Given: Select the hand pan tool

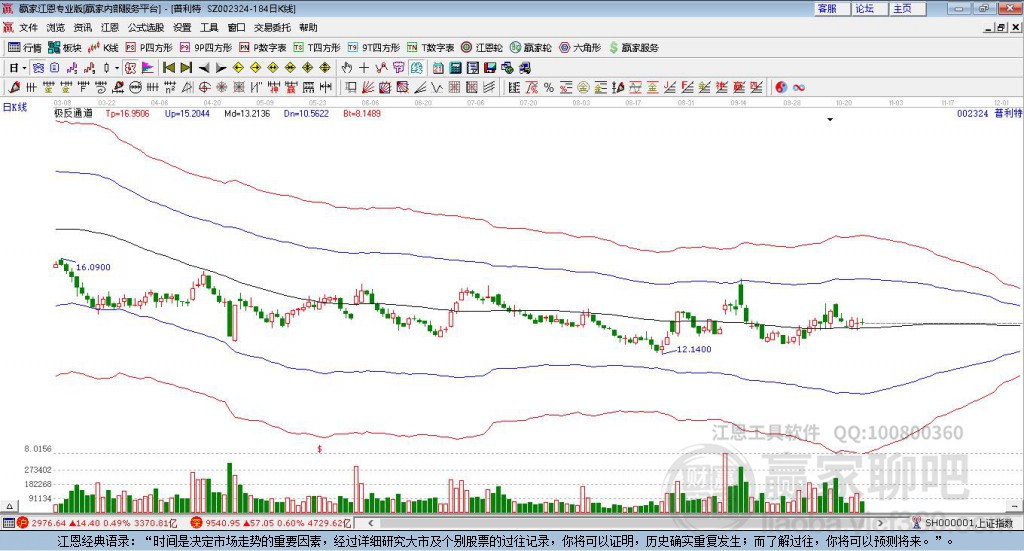Looking at the screenshot, I should pyautogui.click(x=347, y=68).
